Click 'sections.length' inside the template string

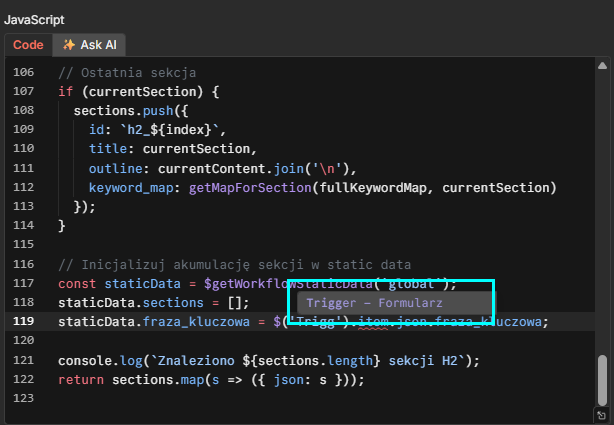[x=315, y=361]
